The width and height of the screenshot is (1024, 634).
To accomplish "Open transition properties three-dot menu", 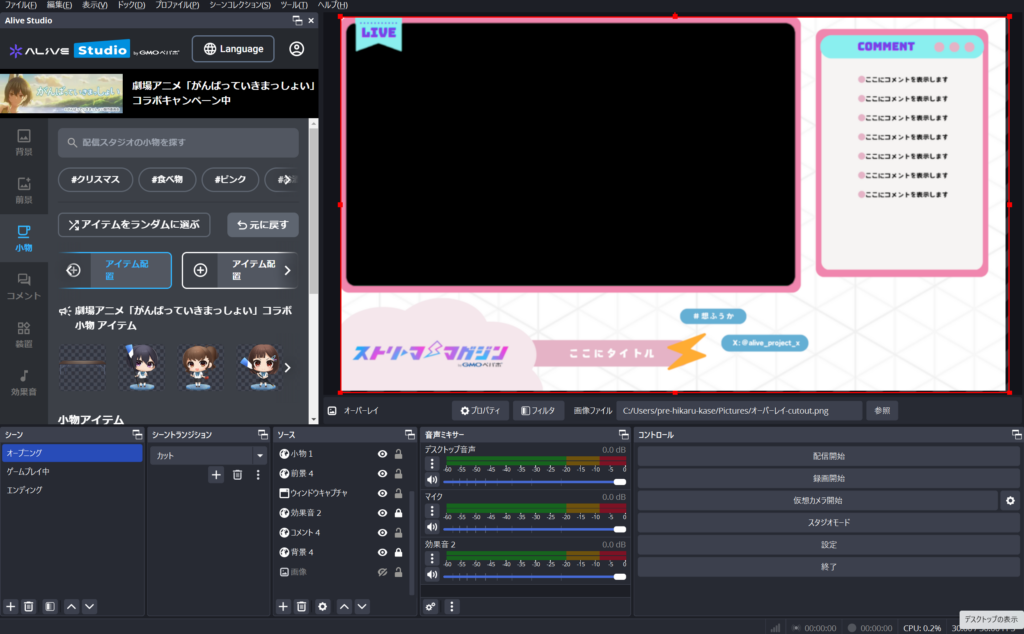I will coord(258,475).
